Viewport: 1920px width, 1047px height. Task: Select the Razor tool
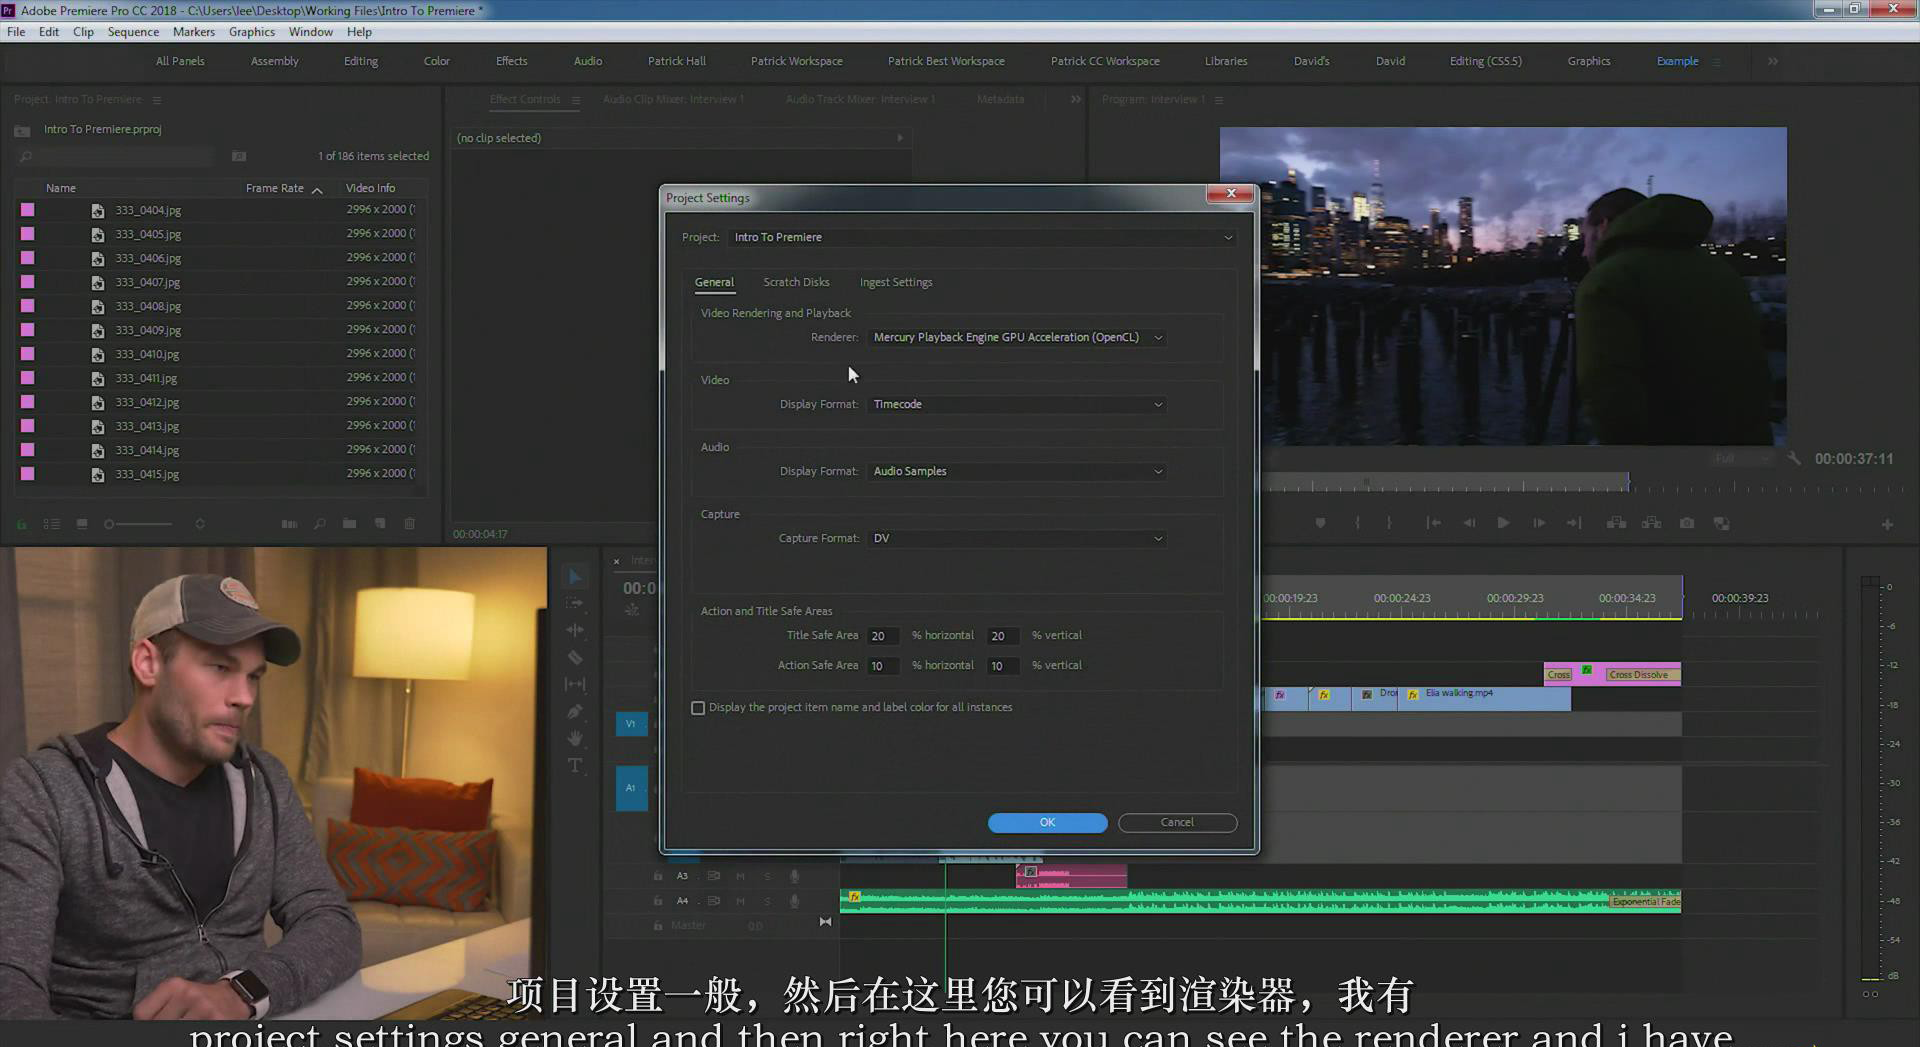575,657
